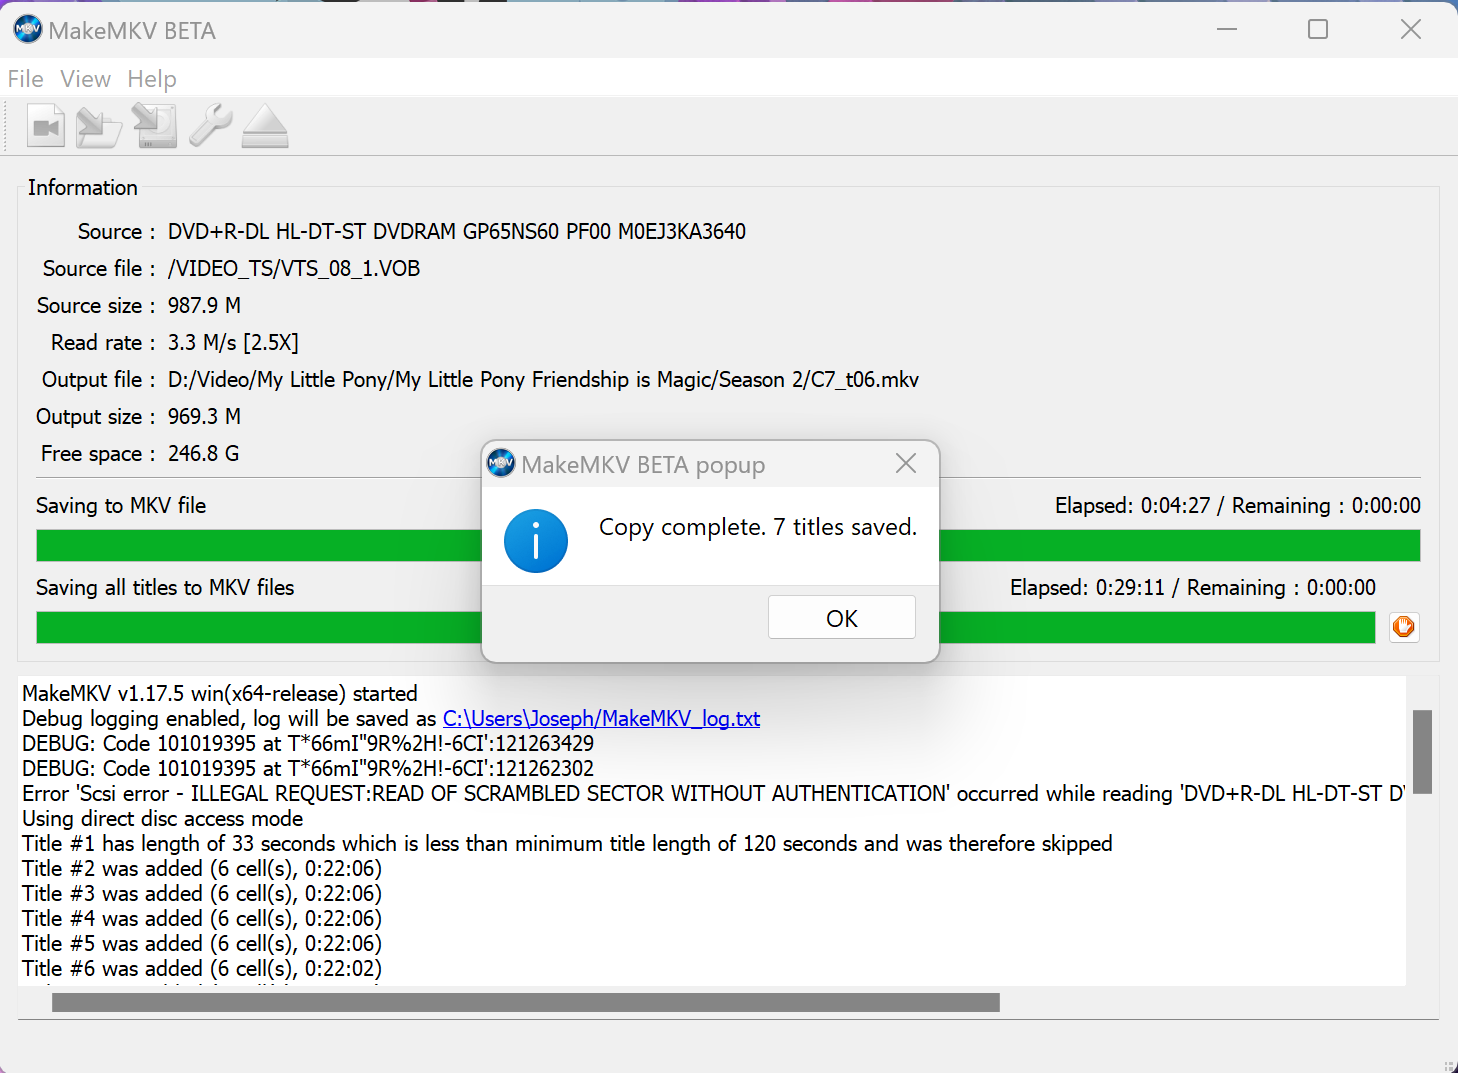Open the View menu

[x=85, y=79]
